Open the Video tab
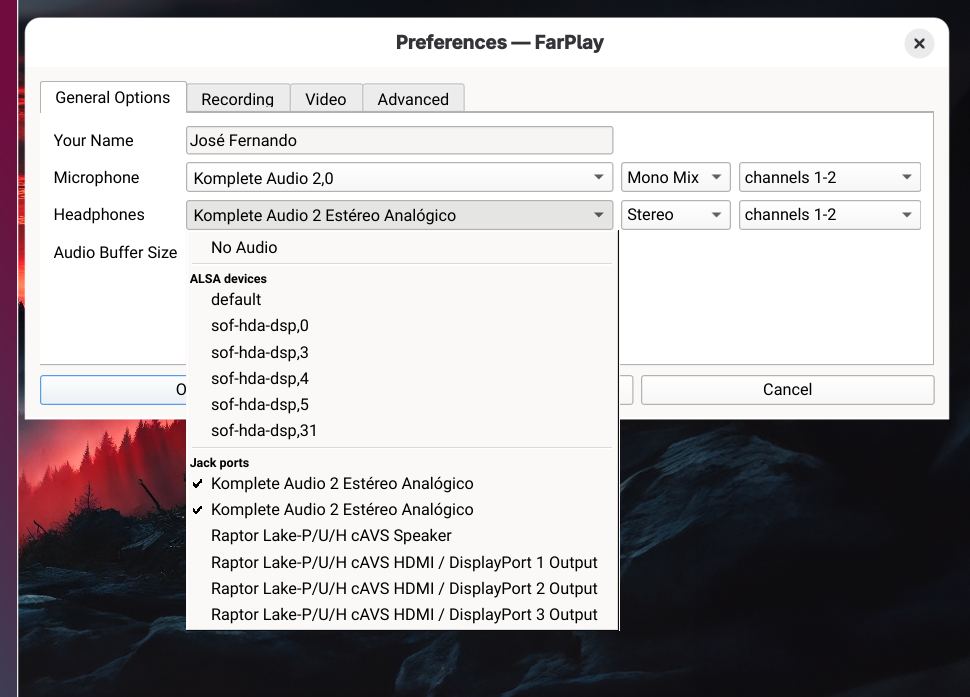This screenshot has height=697, width=970. point(325,99)
